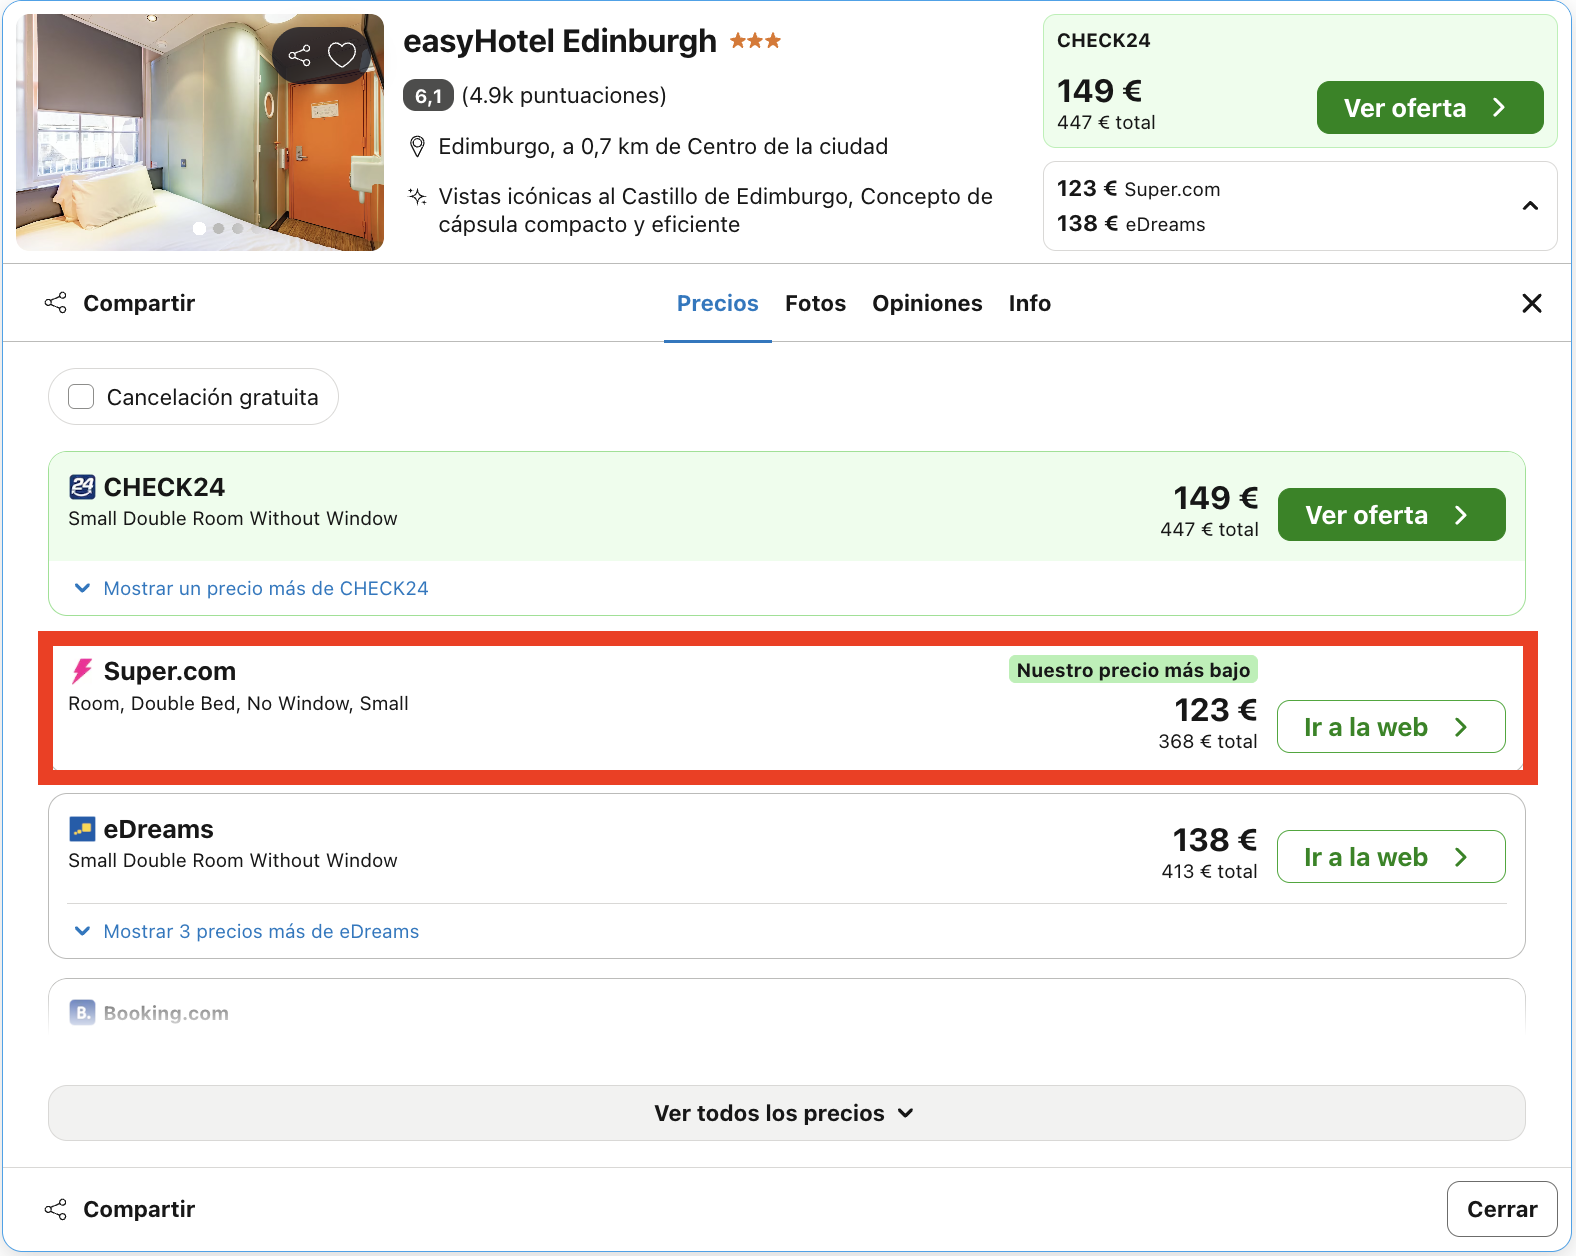Image resolution: width=1576 pixels, height=1256 pixels.
Task: Click the CHECK24 logo icon in price list
Action: coord(82,487)
